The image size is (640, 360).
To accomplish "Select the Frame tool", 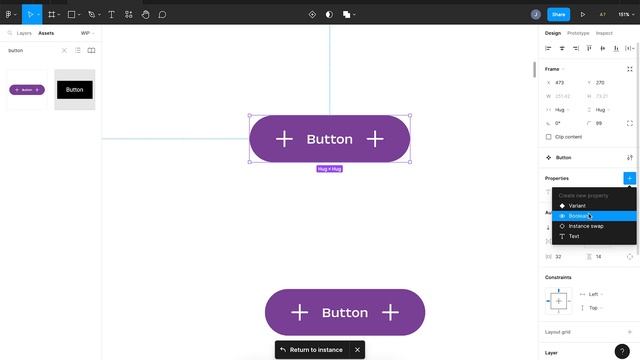I will pyautogui.click(x=51, y=14).
